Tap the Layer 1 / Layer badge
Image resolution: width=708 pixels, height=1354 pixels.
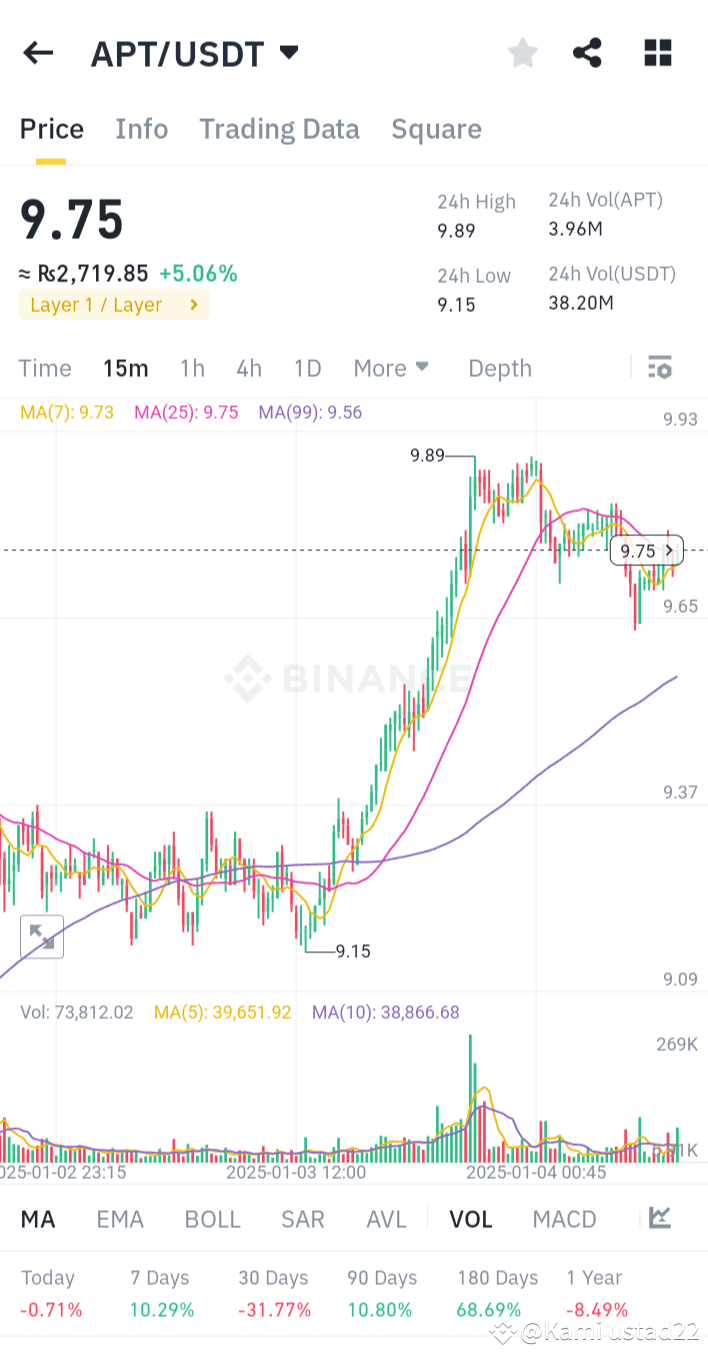[113, 305]
